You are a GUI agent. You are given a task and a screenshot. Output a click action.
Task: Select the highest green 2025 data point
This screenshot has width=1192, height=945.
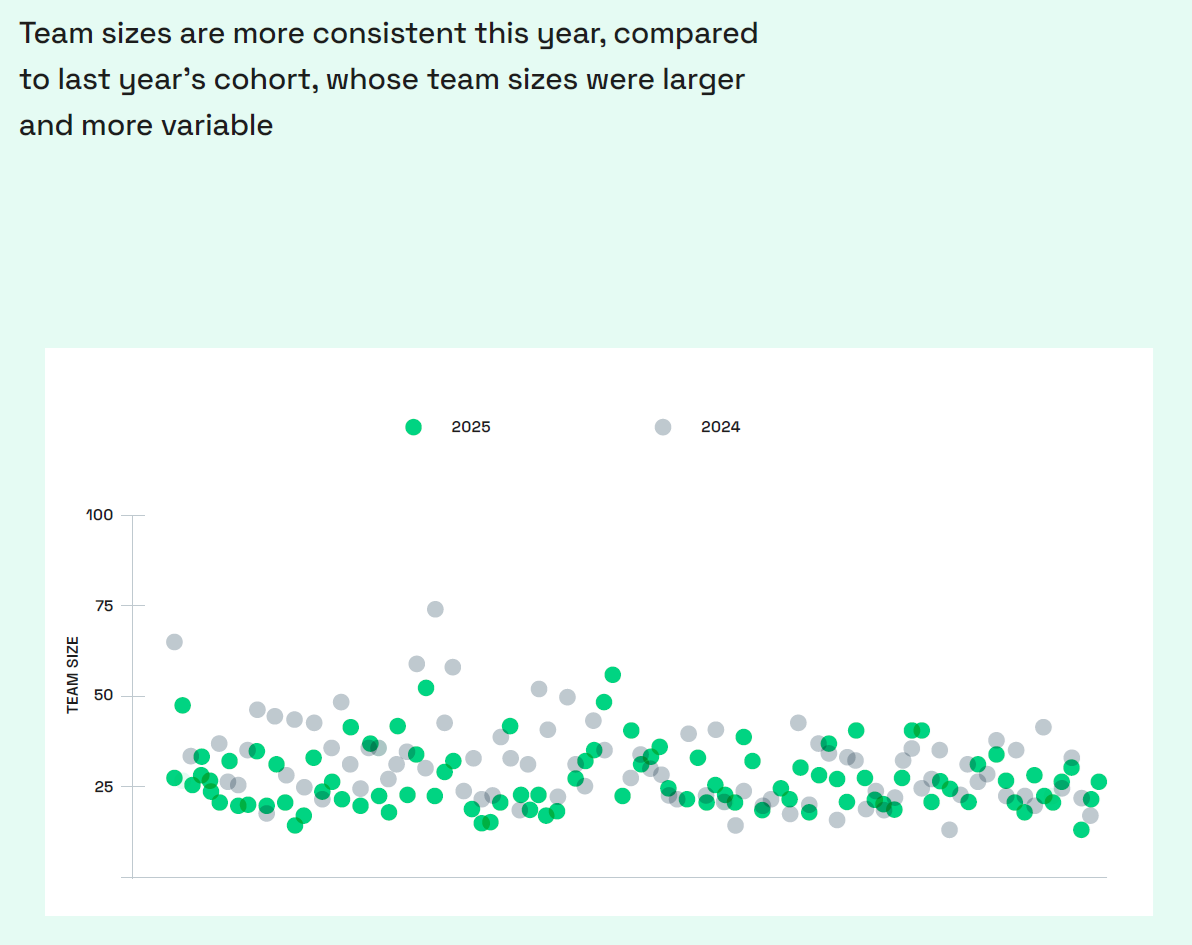pos(612,675)
